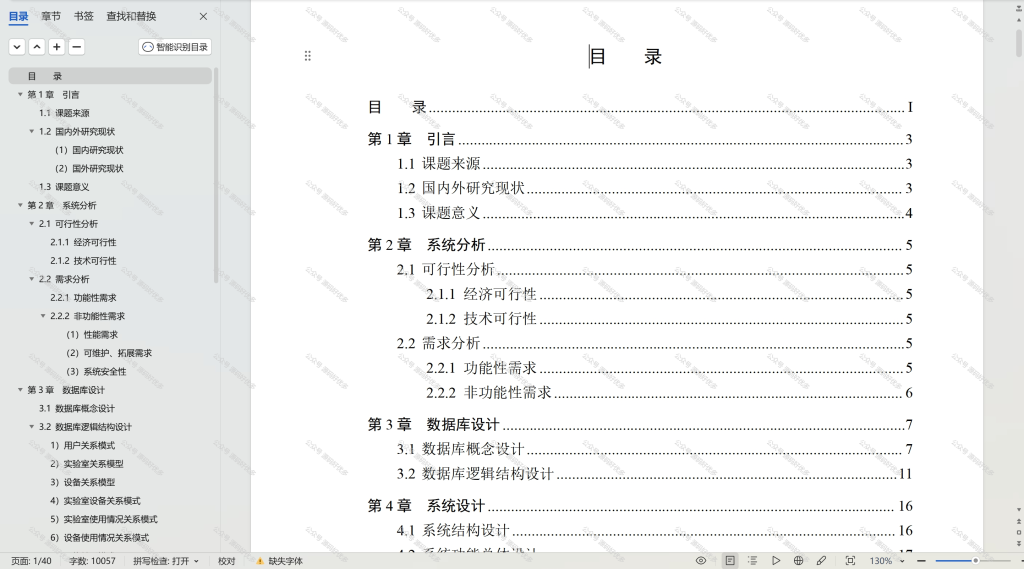Click the play reading-mode icon

pos(776,561)
